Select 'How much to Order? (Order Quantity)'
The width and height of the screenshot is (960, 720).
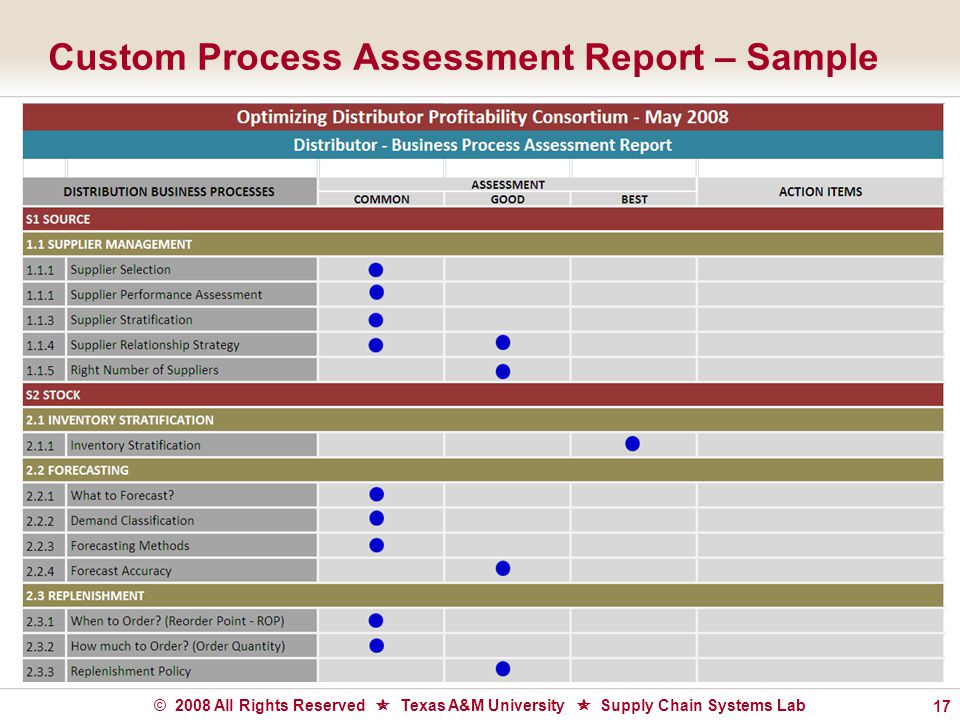[x=178, y=646]
